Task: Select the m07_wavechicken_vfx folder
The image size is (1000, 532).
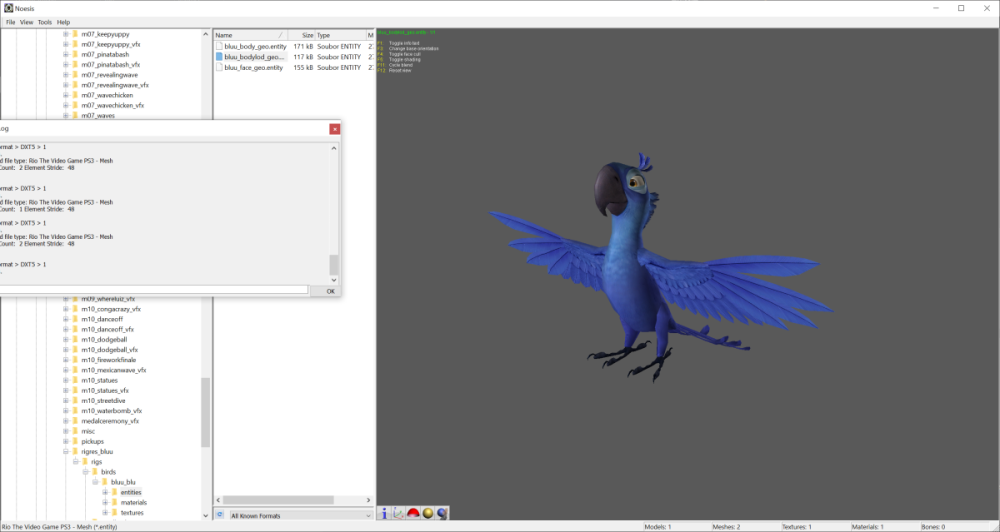Action: pos(112,105)
